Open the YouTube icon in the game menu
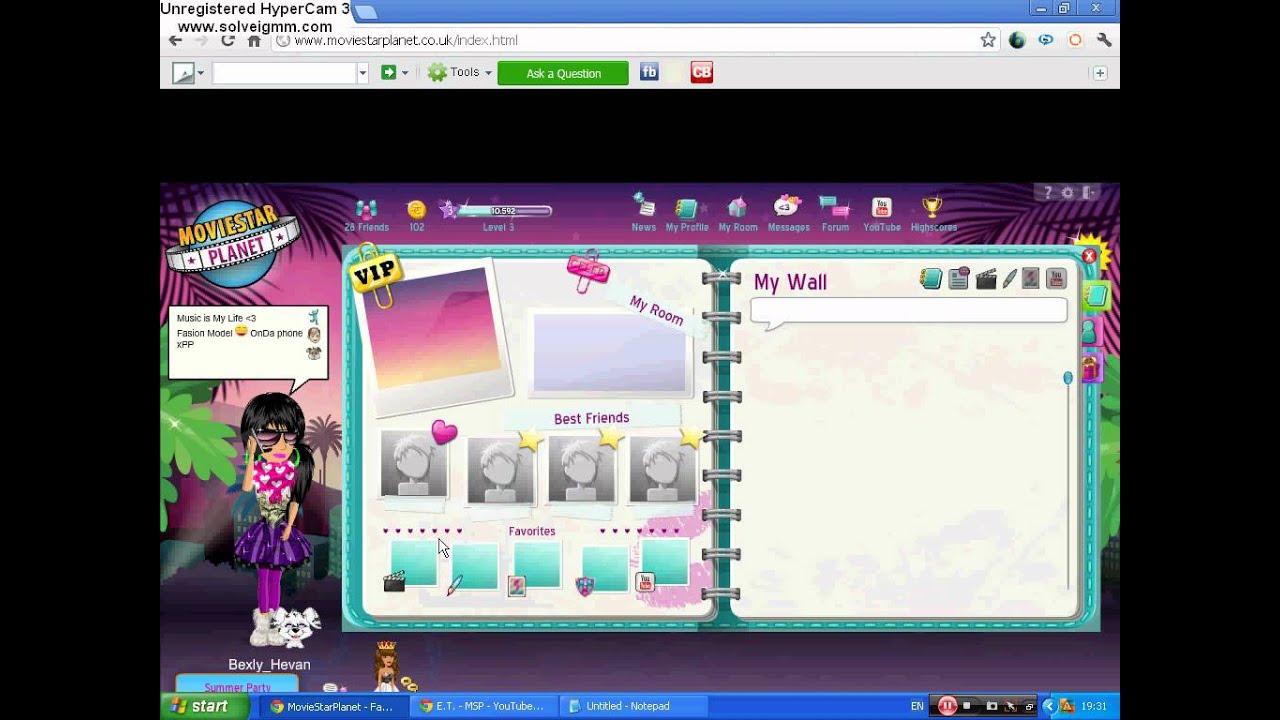1280x720 pixels. pos(881,207)
